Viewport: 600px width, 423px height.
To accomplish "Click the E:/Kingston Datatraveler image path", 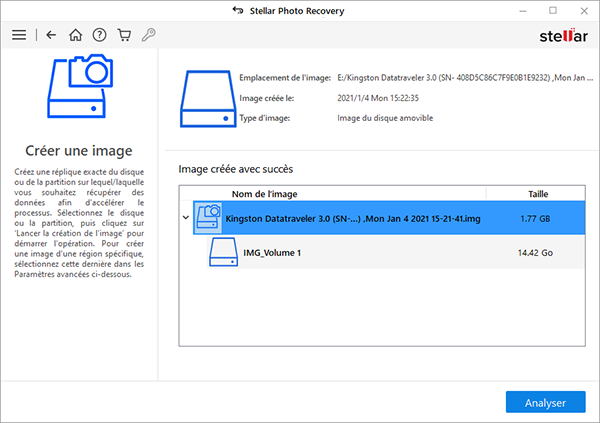I will [465, 78].
